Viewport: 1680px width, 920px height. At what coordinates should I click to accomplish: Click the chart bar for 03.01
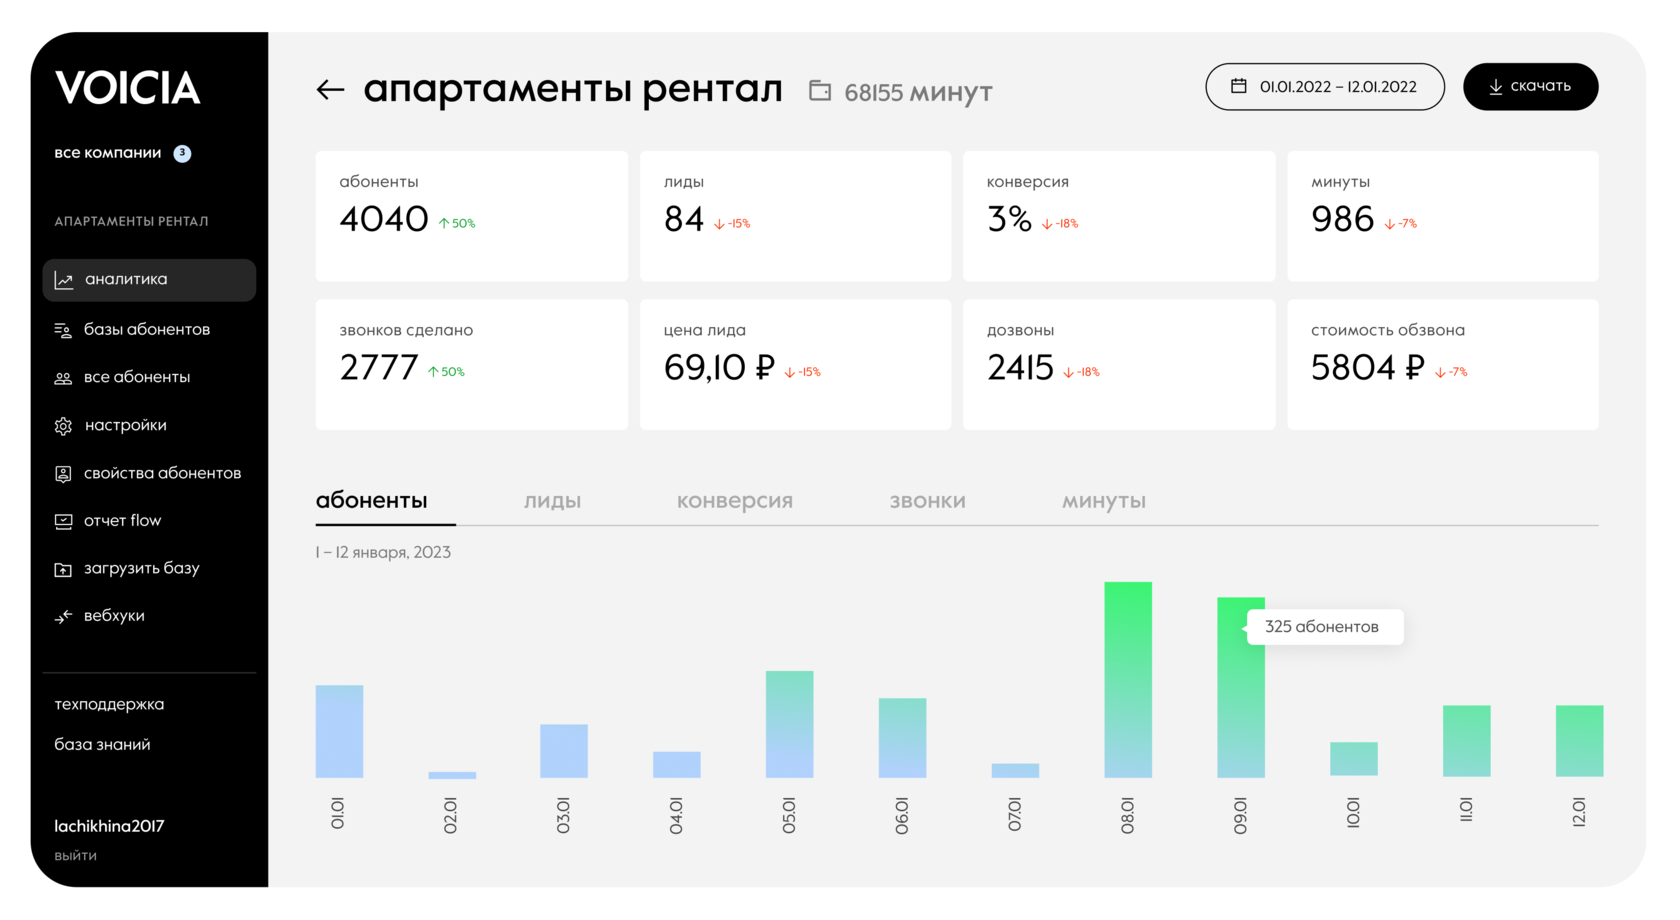coord(564,751)
